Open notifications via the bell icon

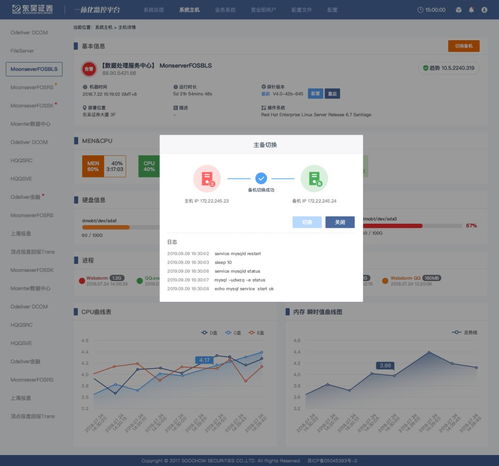click(471, 10)
